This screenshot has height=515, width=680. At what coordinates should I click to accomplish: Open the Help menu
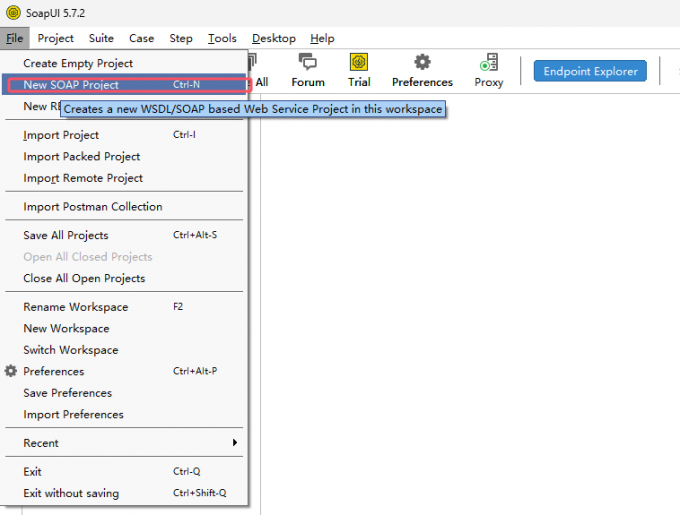click(x=322, y=38)
